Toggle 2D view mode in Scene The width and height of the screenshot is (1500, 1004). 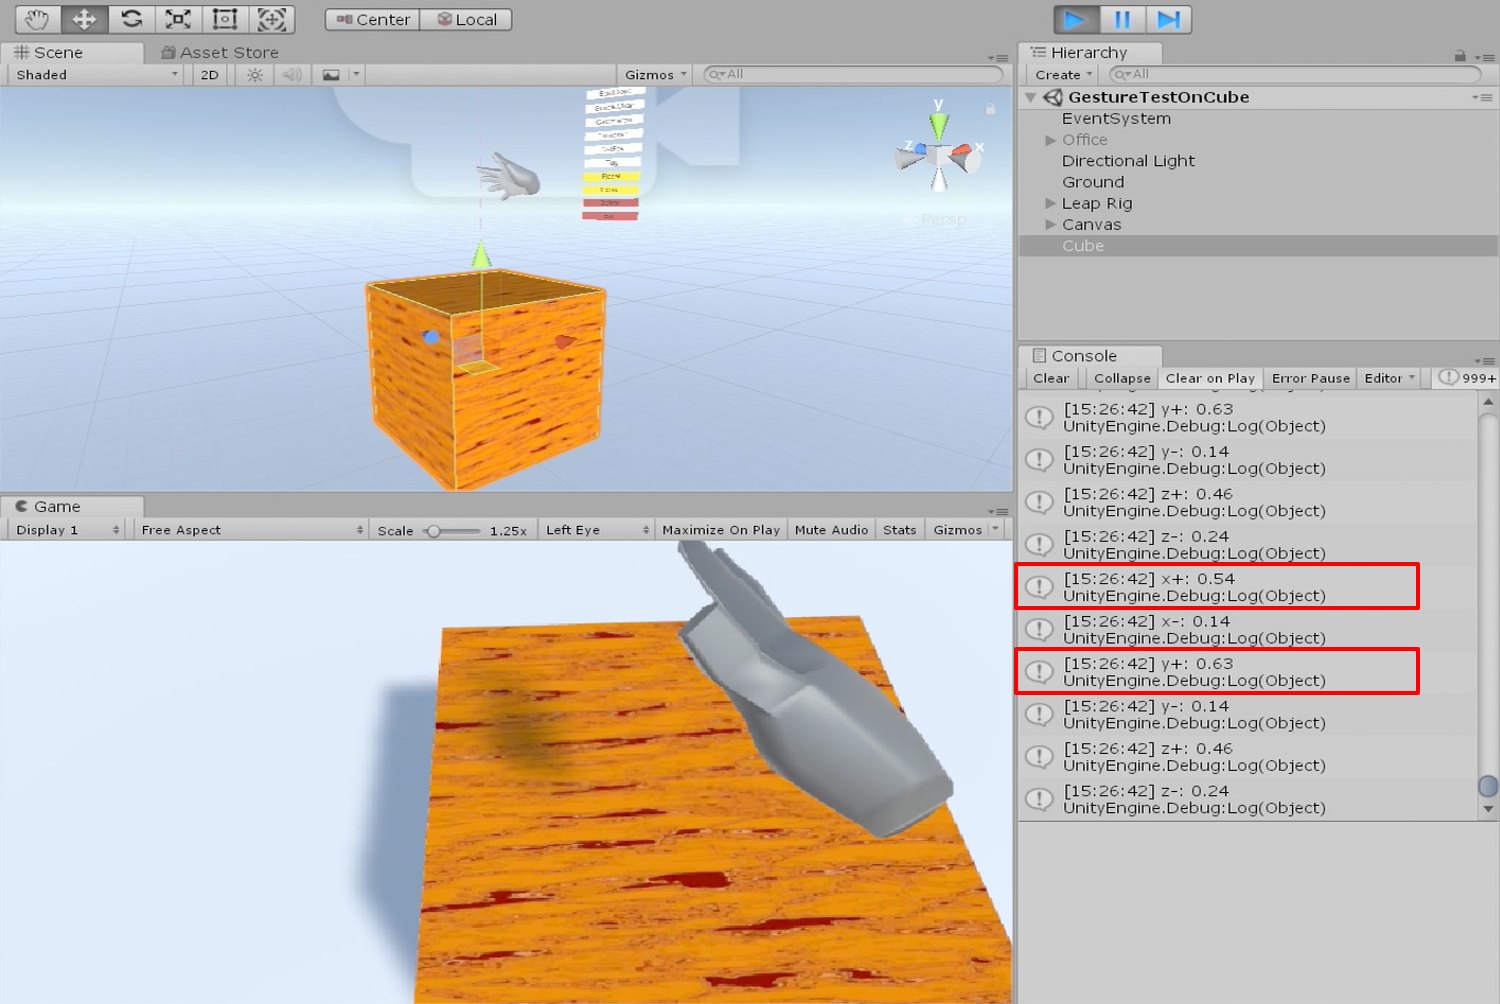point(209,75)
